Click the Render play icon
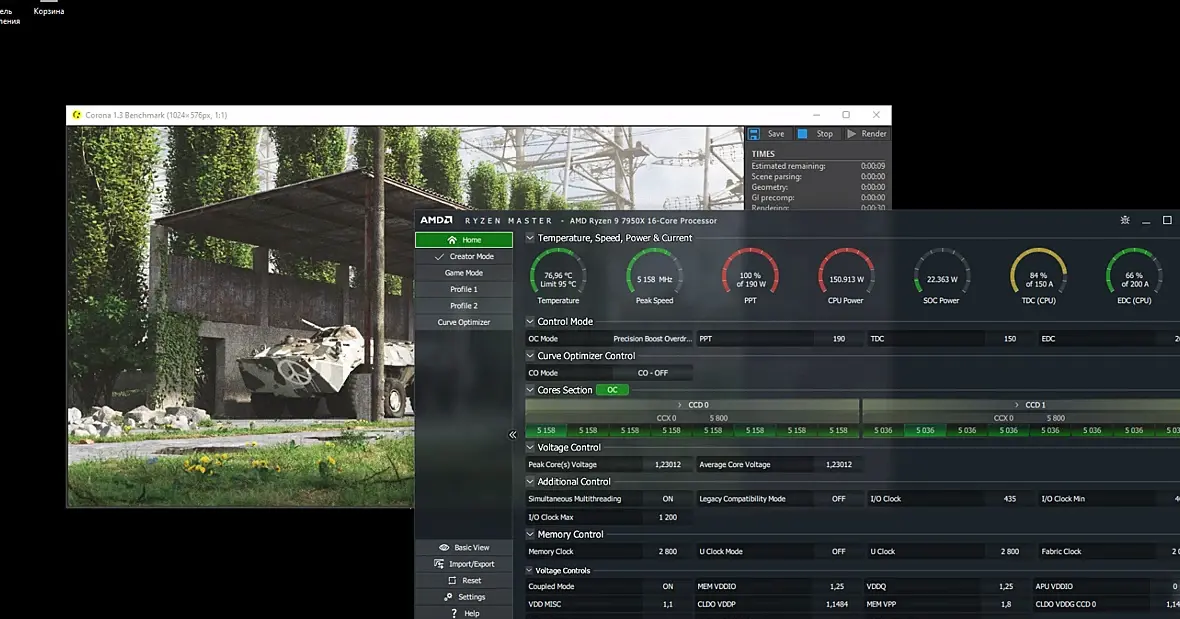The width and height of the screenshot is (1180, 619). (852, 134)
